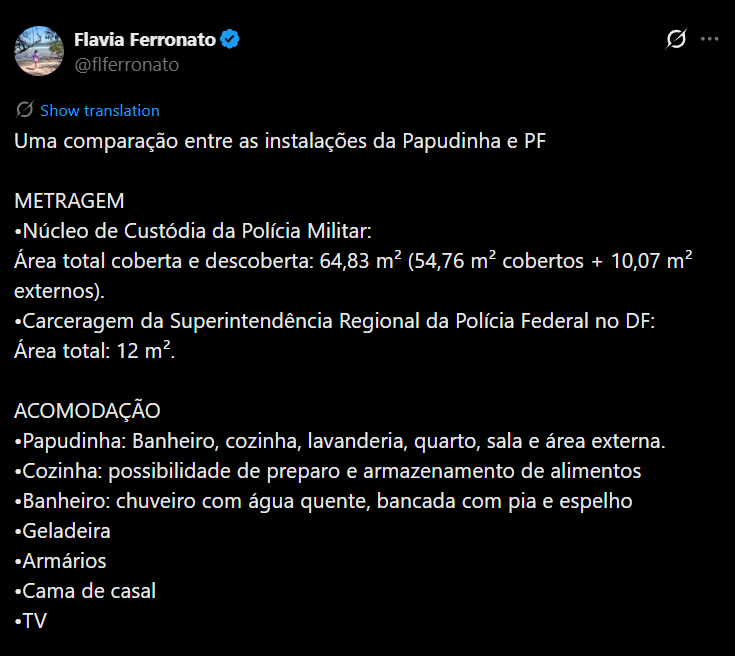735x656 pixels.
Task: Open the @flferronato handle link
Action: pyautogui.click(x=126, y=64)
